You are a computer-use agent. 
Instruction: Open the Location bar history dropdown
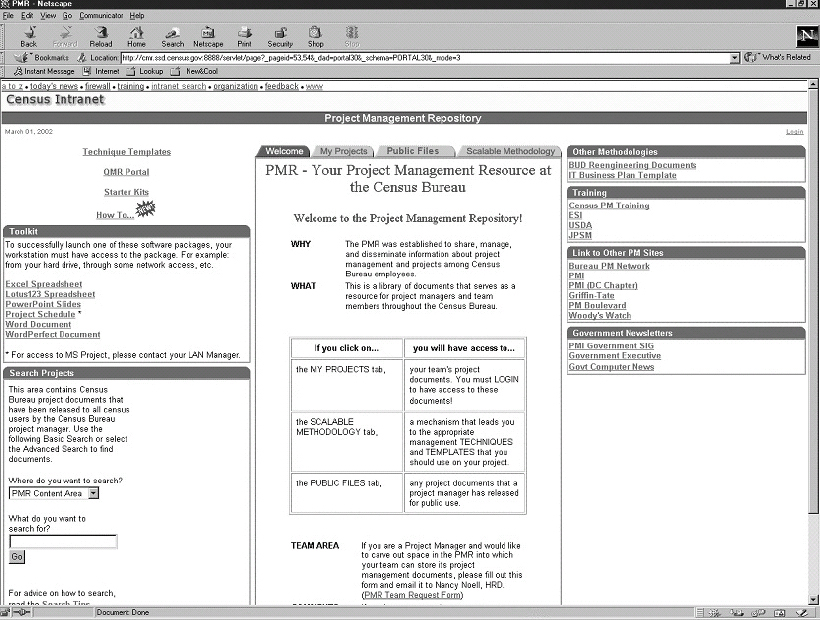click(734, 57)
